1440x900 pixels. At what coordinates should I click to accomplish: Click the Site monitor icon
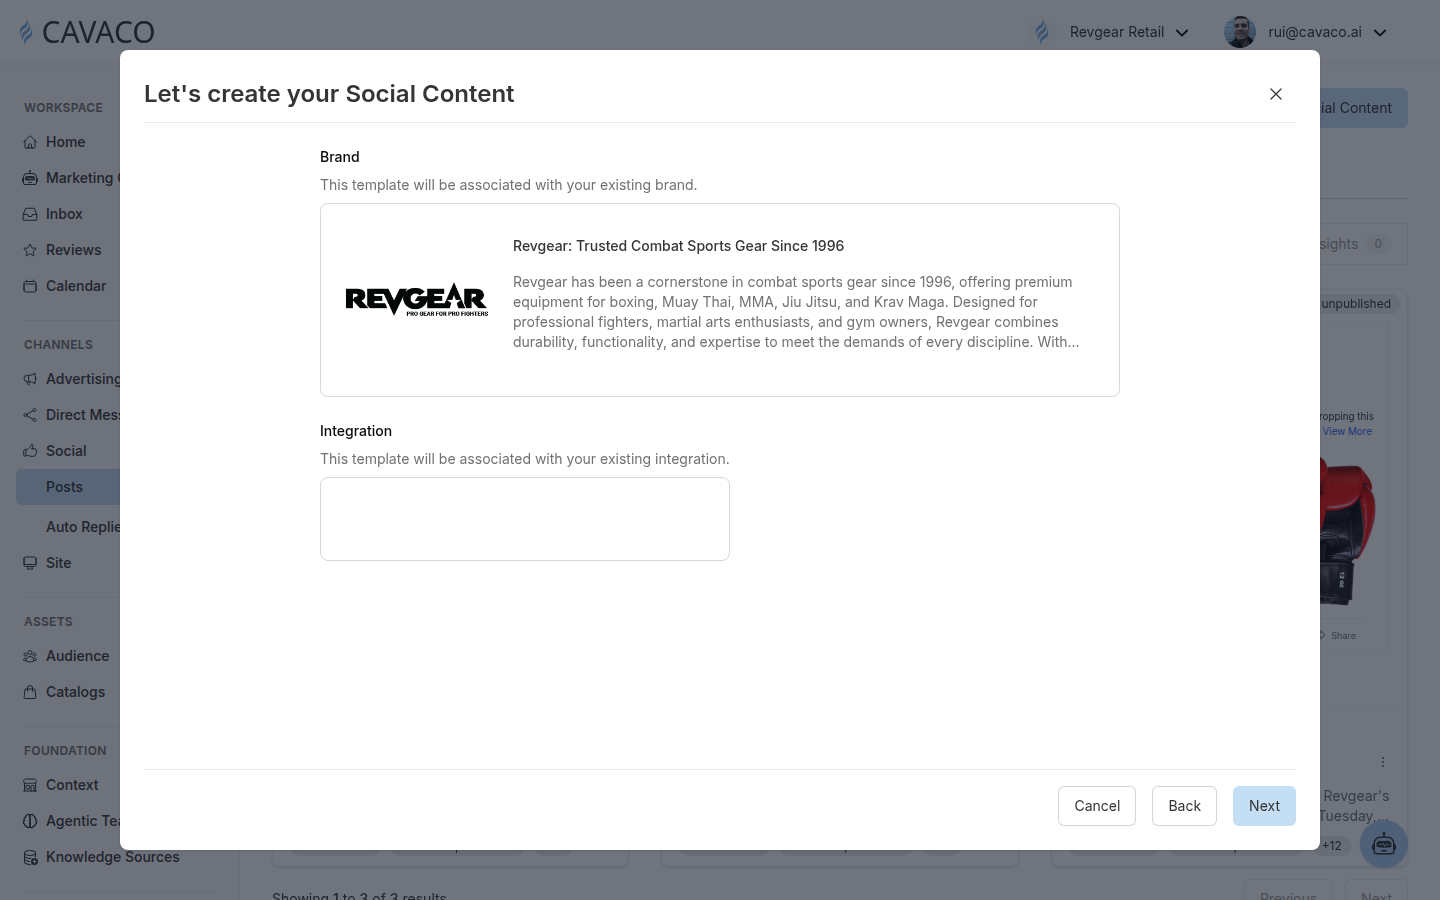click(30, 563)
